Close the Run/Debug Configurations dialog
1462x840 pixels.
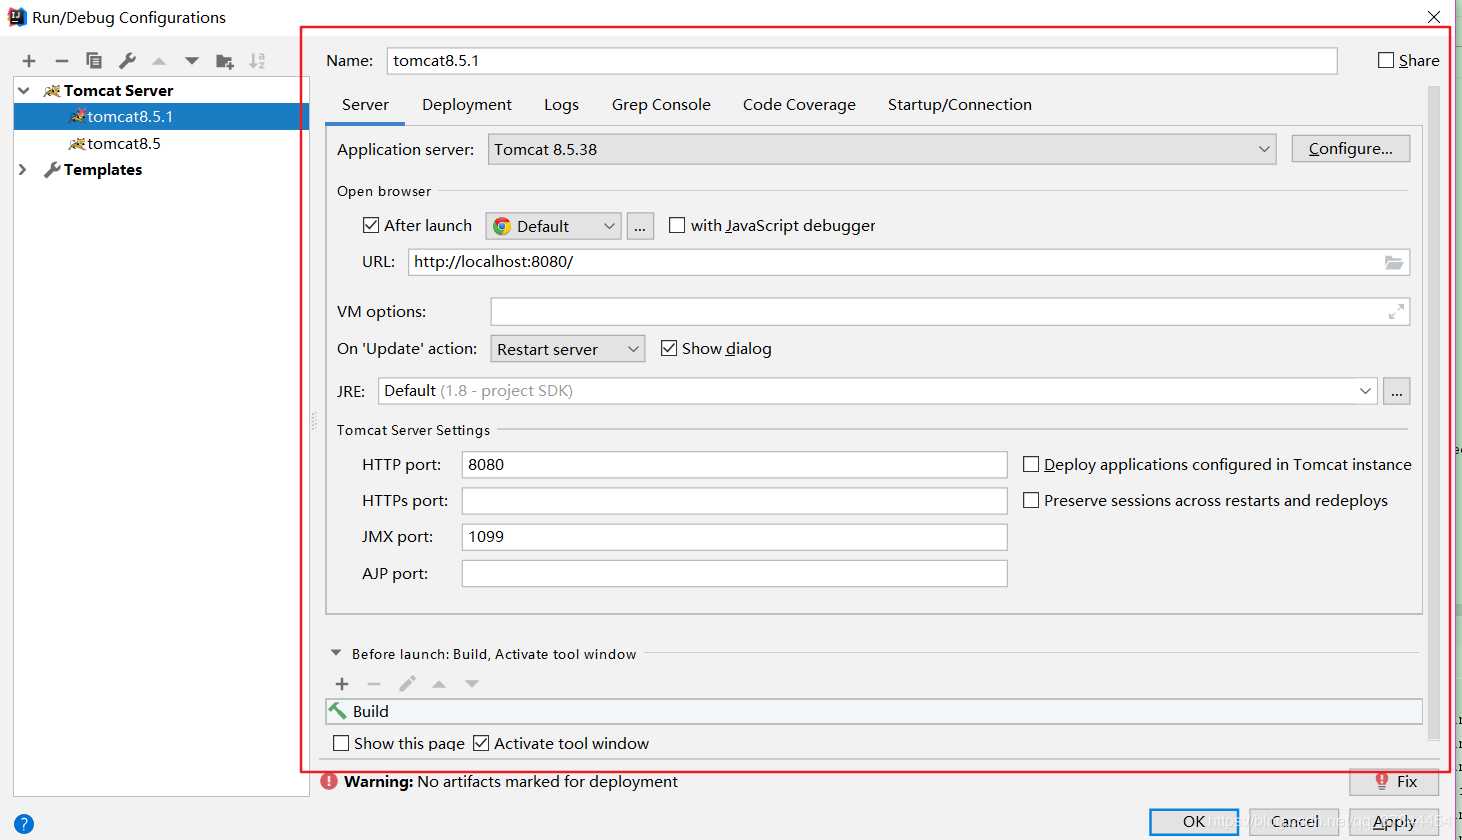coord(1434,17)
